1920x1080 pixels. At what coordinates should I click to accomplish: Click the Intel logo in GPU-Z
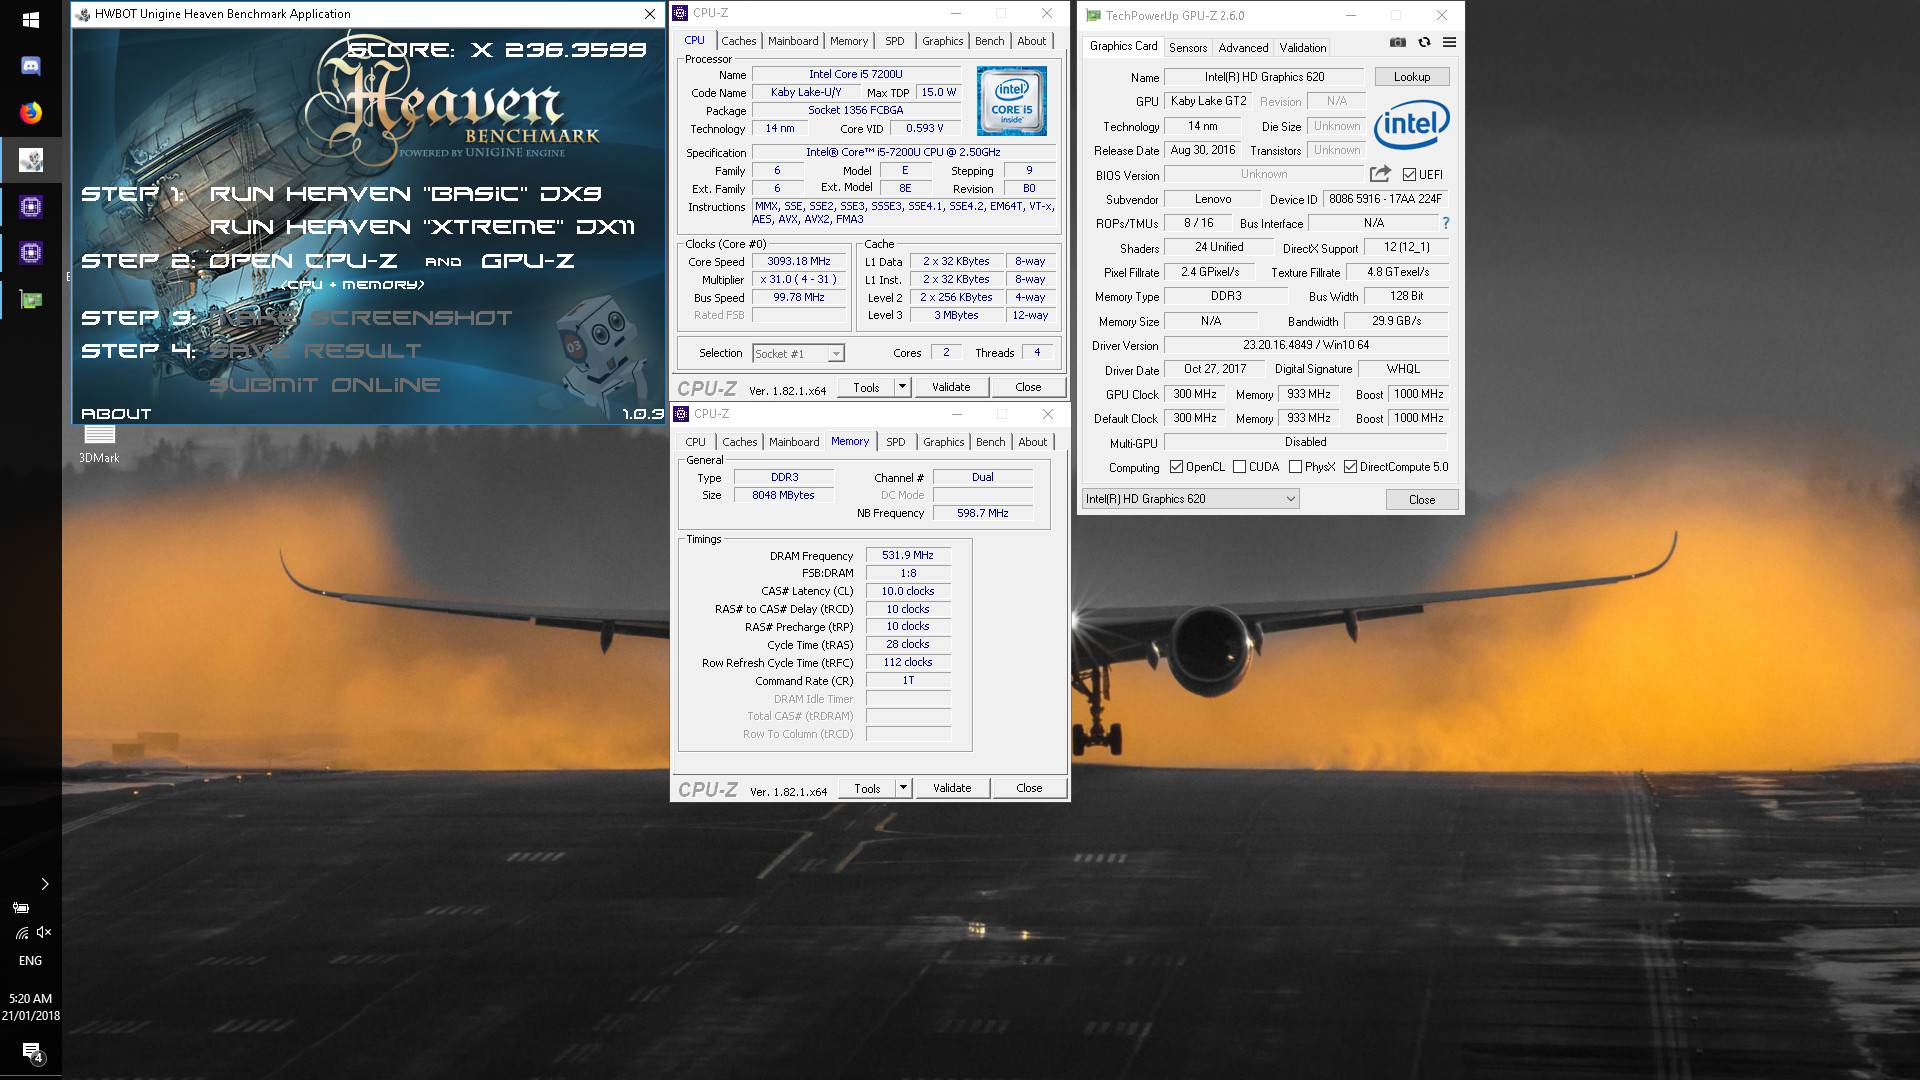click(x=1411, y=124)
